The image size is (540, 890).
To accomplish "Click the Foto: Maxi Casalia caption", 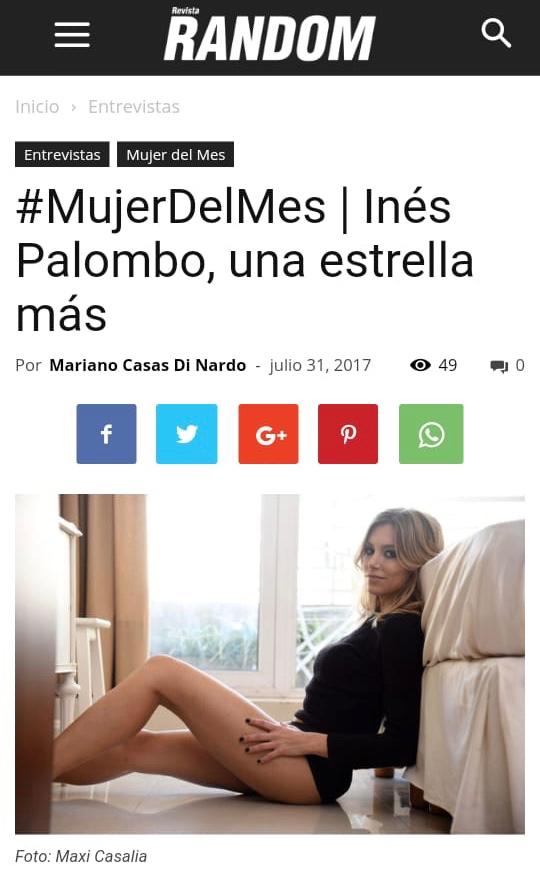I will tap(81, 856).
